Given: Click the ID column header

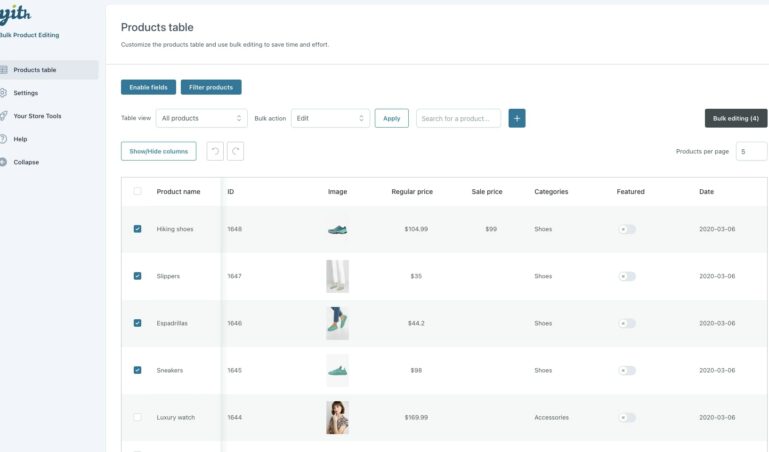Looking at the screenshot, I should pos(231,191).
